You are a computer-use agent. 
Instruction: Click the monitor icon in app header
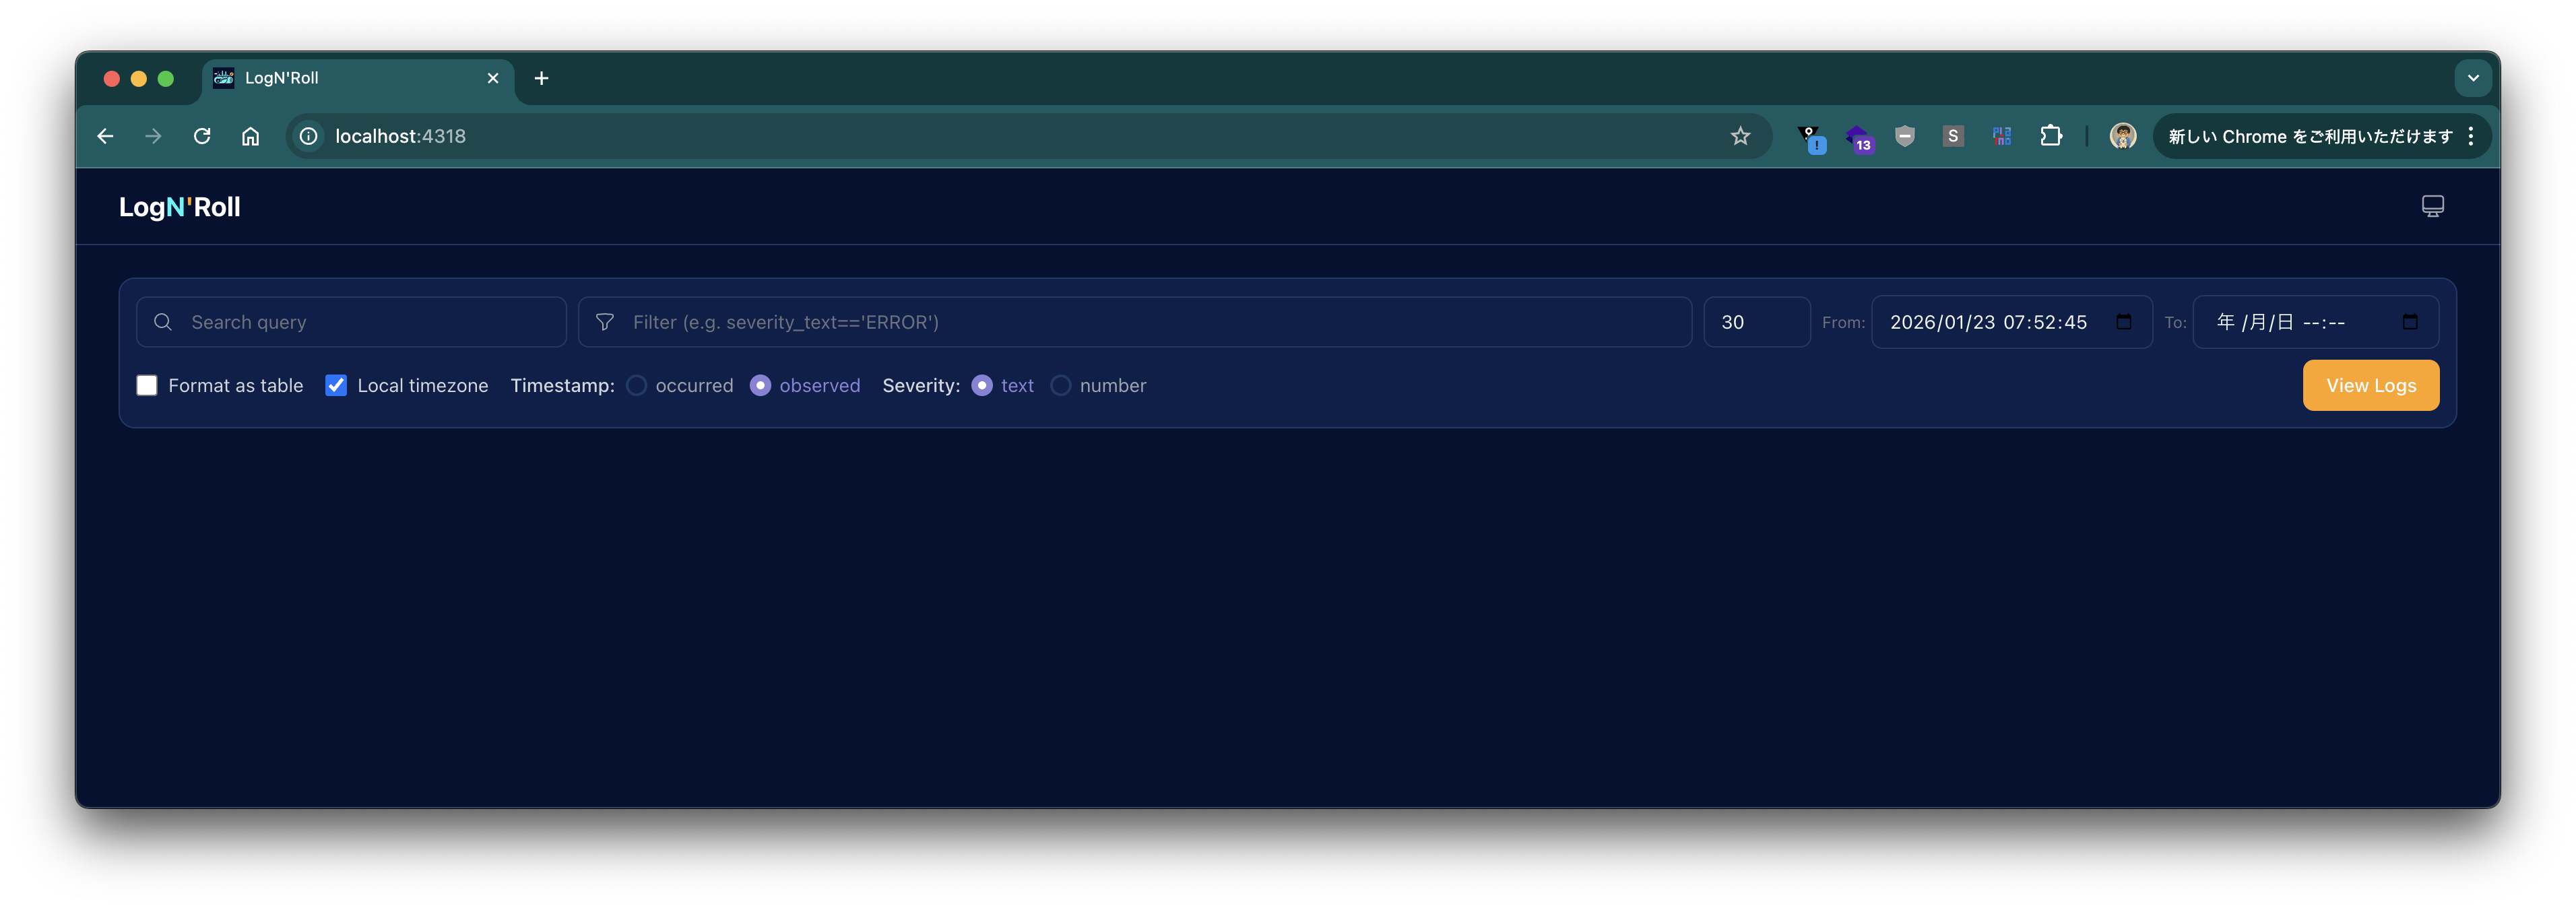[x=2432, y=206]
